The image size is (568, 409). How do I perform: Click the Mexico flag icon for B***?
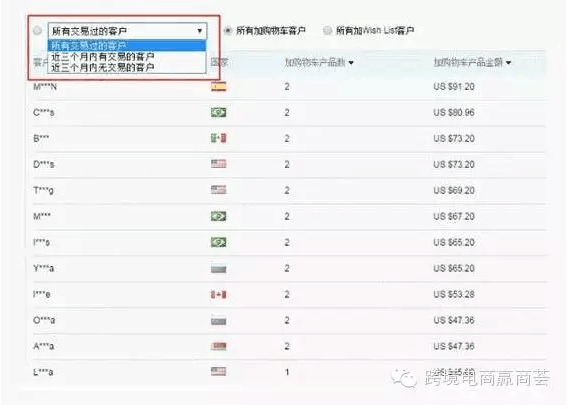pos(218,138)
